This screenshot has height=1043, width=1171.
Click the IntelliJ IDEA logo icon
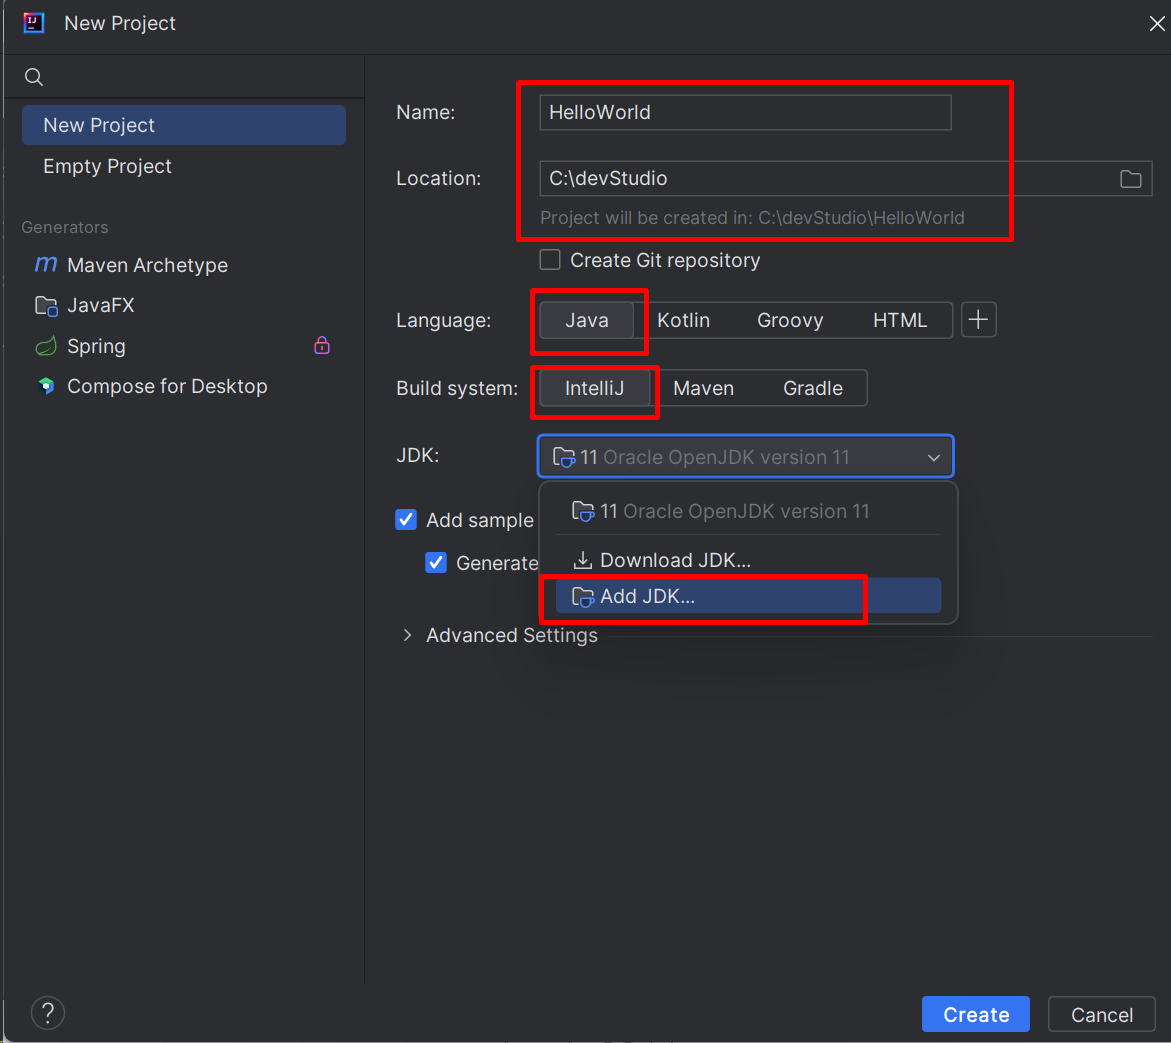[x=34, y=23]
